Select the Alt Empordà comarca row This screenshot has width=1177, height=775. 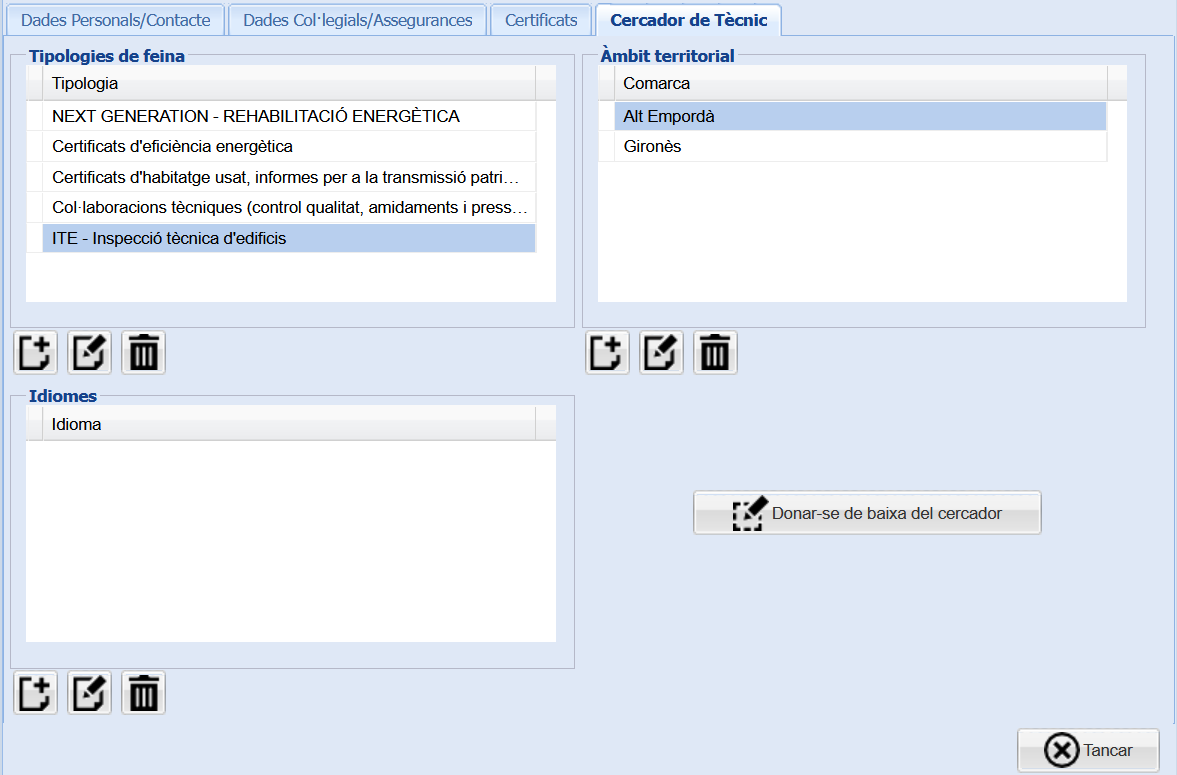[860, 116]
